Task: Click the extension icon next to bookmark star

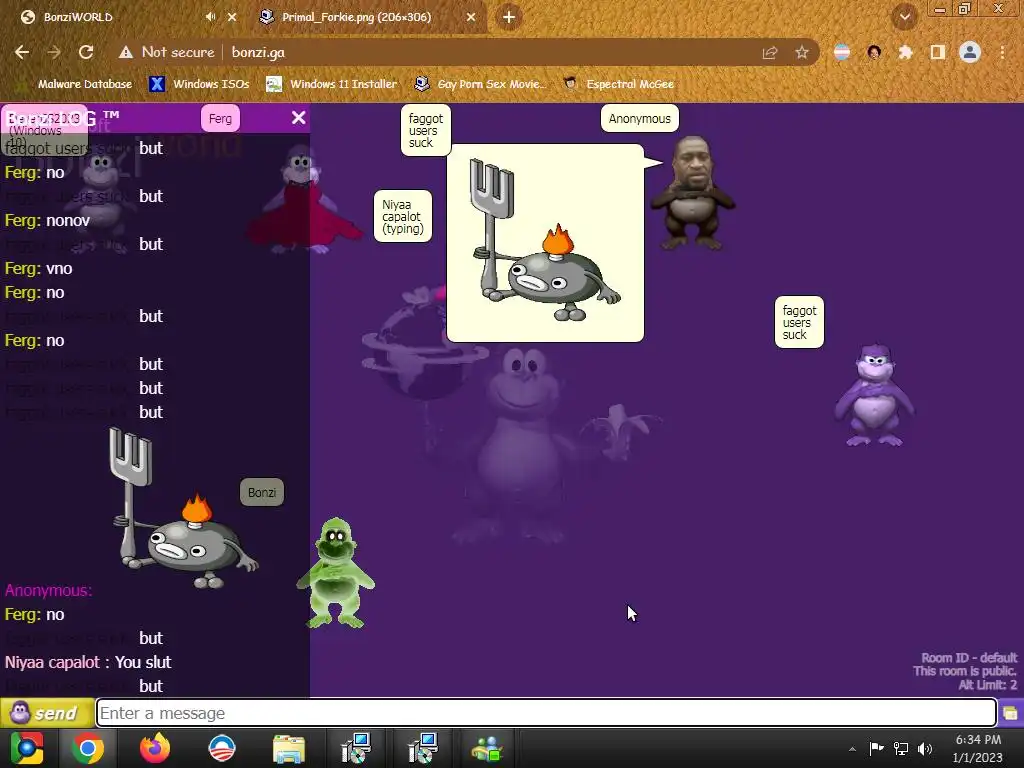Action: pyautogui.click(x=842, y=52)
